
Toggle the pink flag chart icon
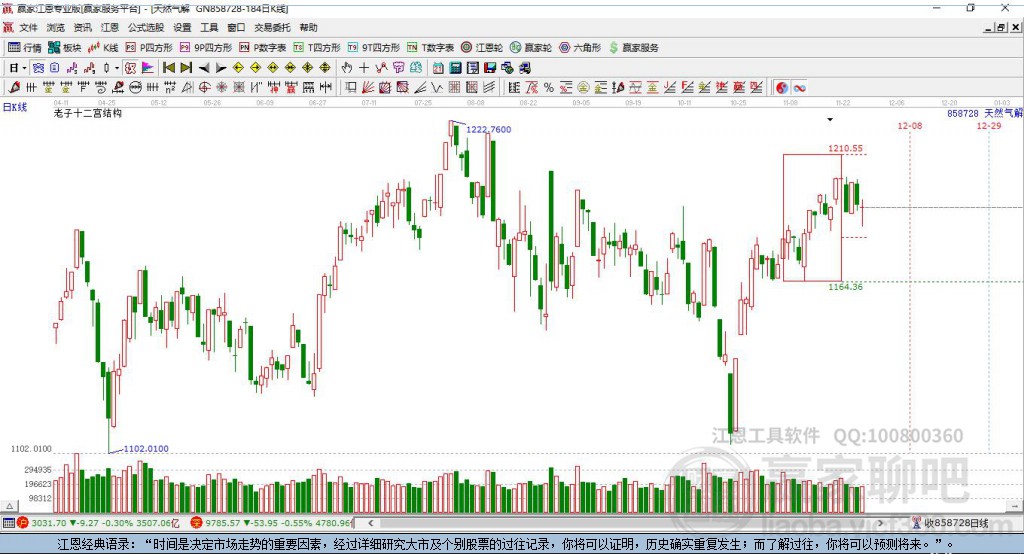[148, 68]
